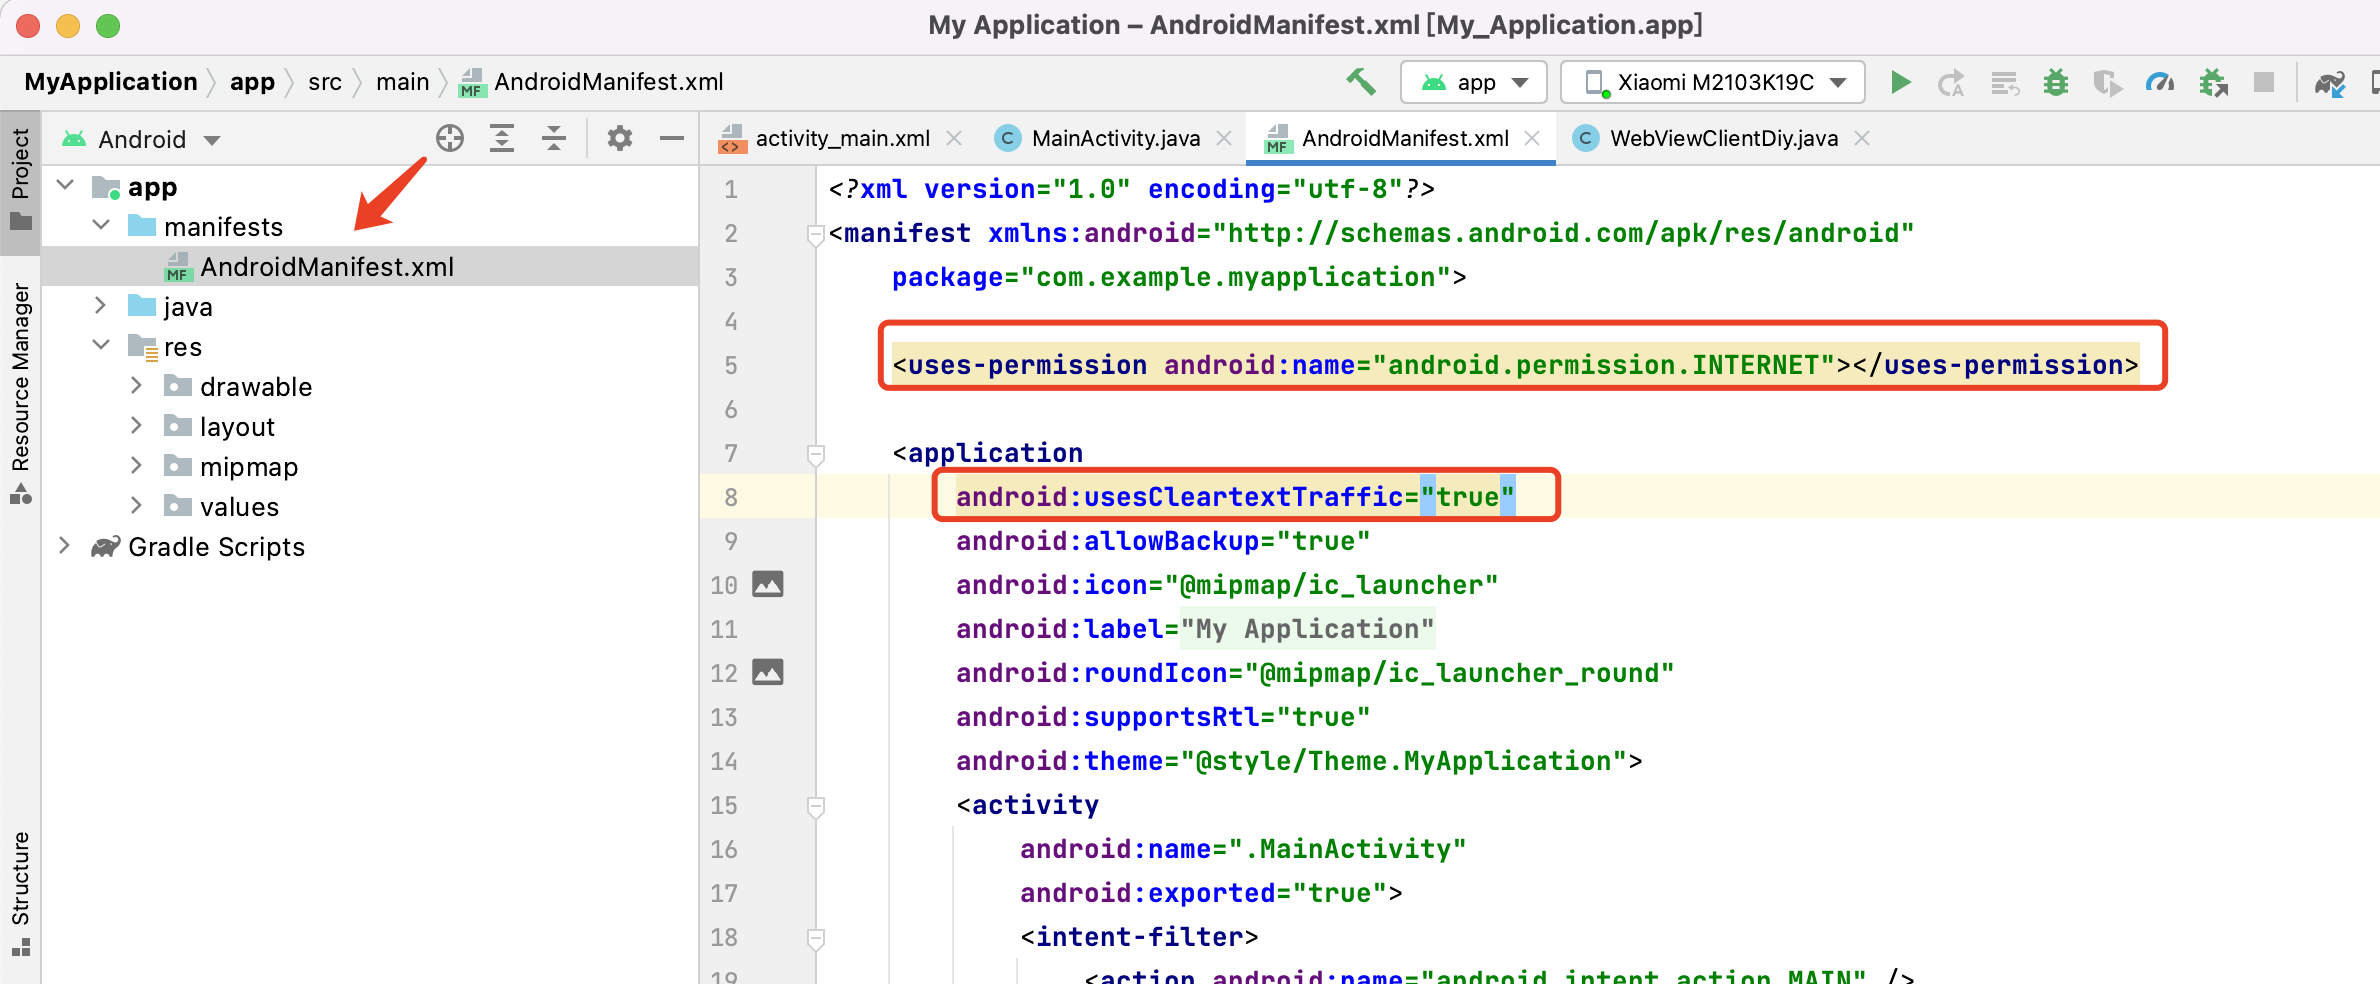The height and width of the screenshot is (984, 2380).
Task: Expand the mipmap folder
Action: [137, 466]
